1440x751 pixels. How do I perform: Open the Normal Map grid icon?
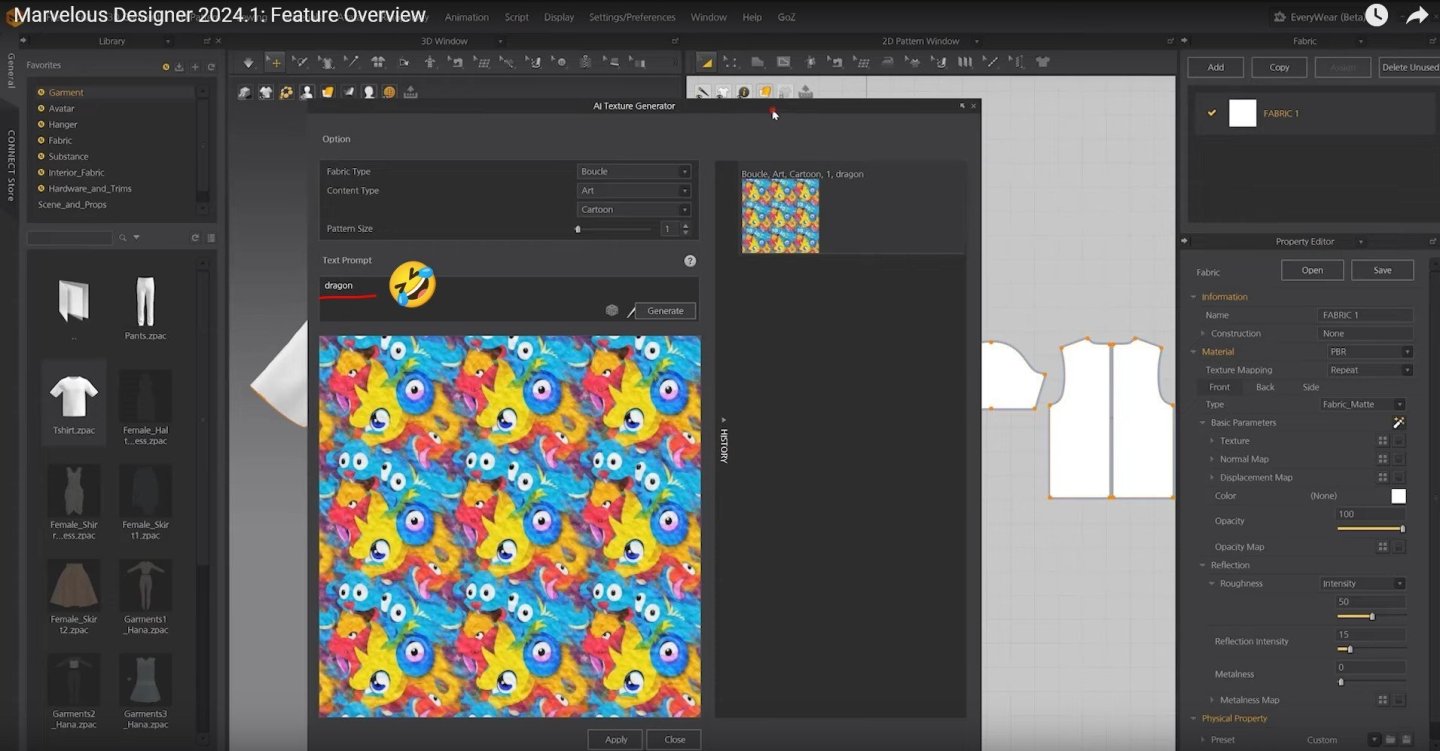[x=1383, y=459]
